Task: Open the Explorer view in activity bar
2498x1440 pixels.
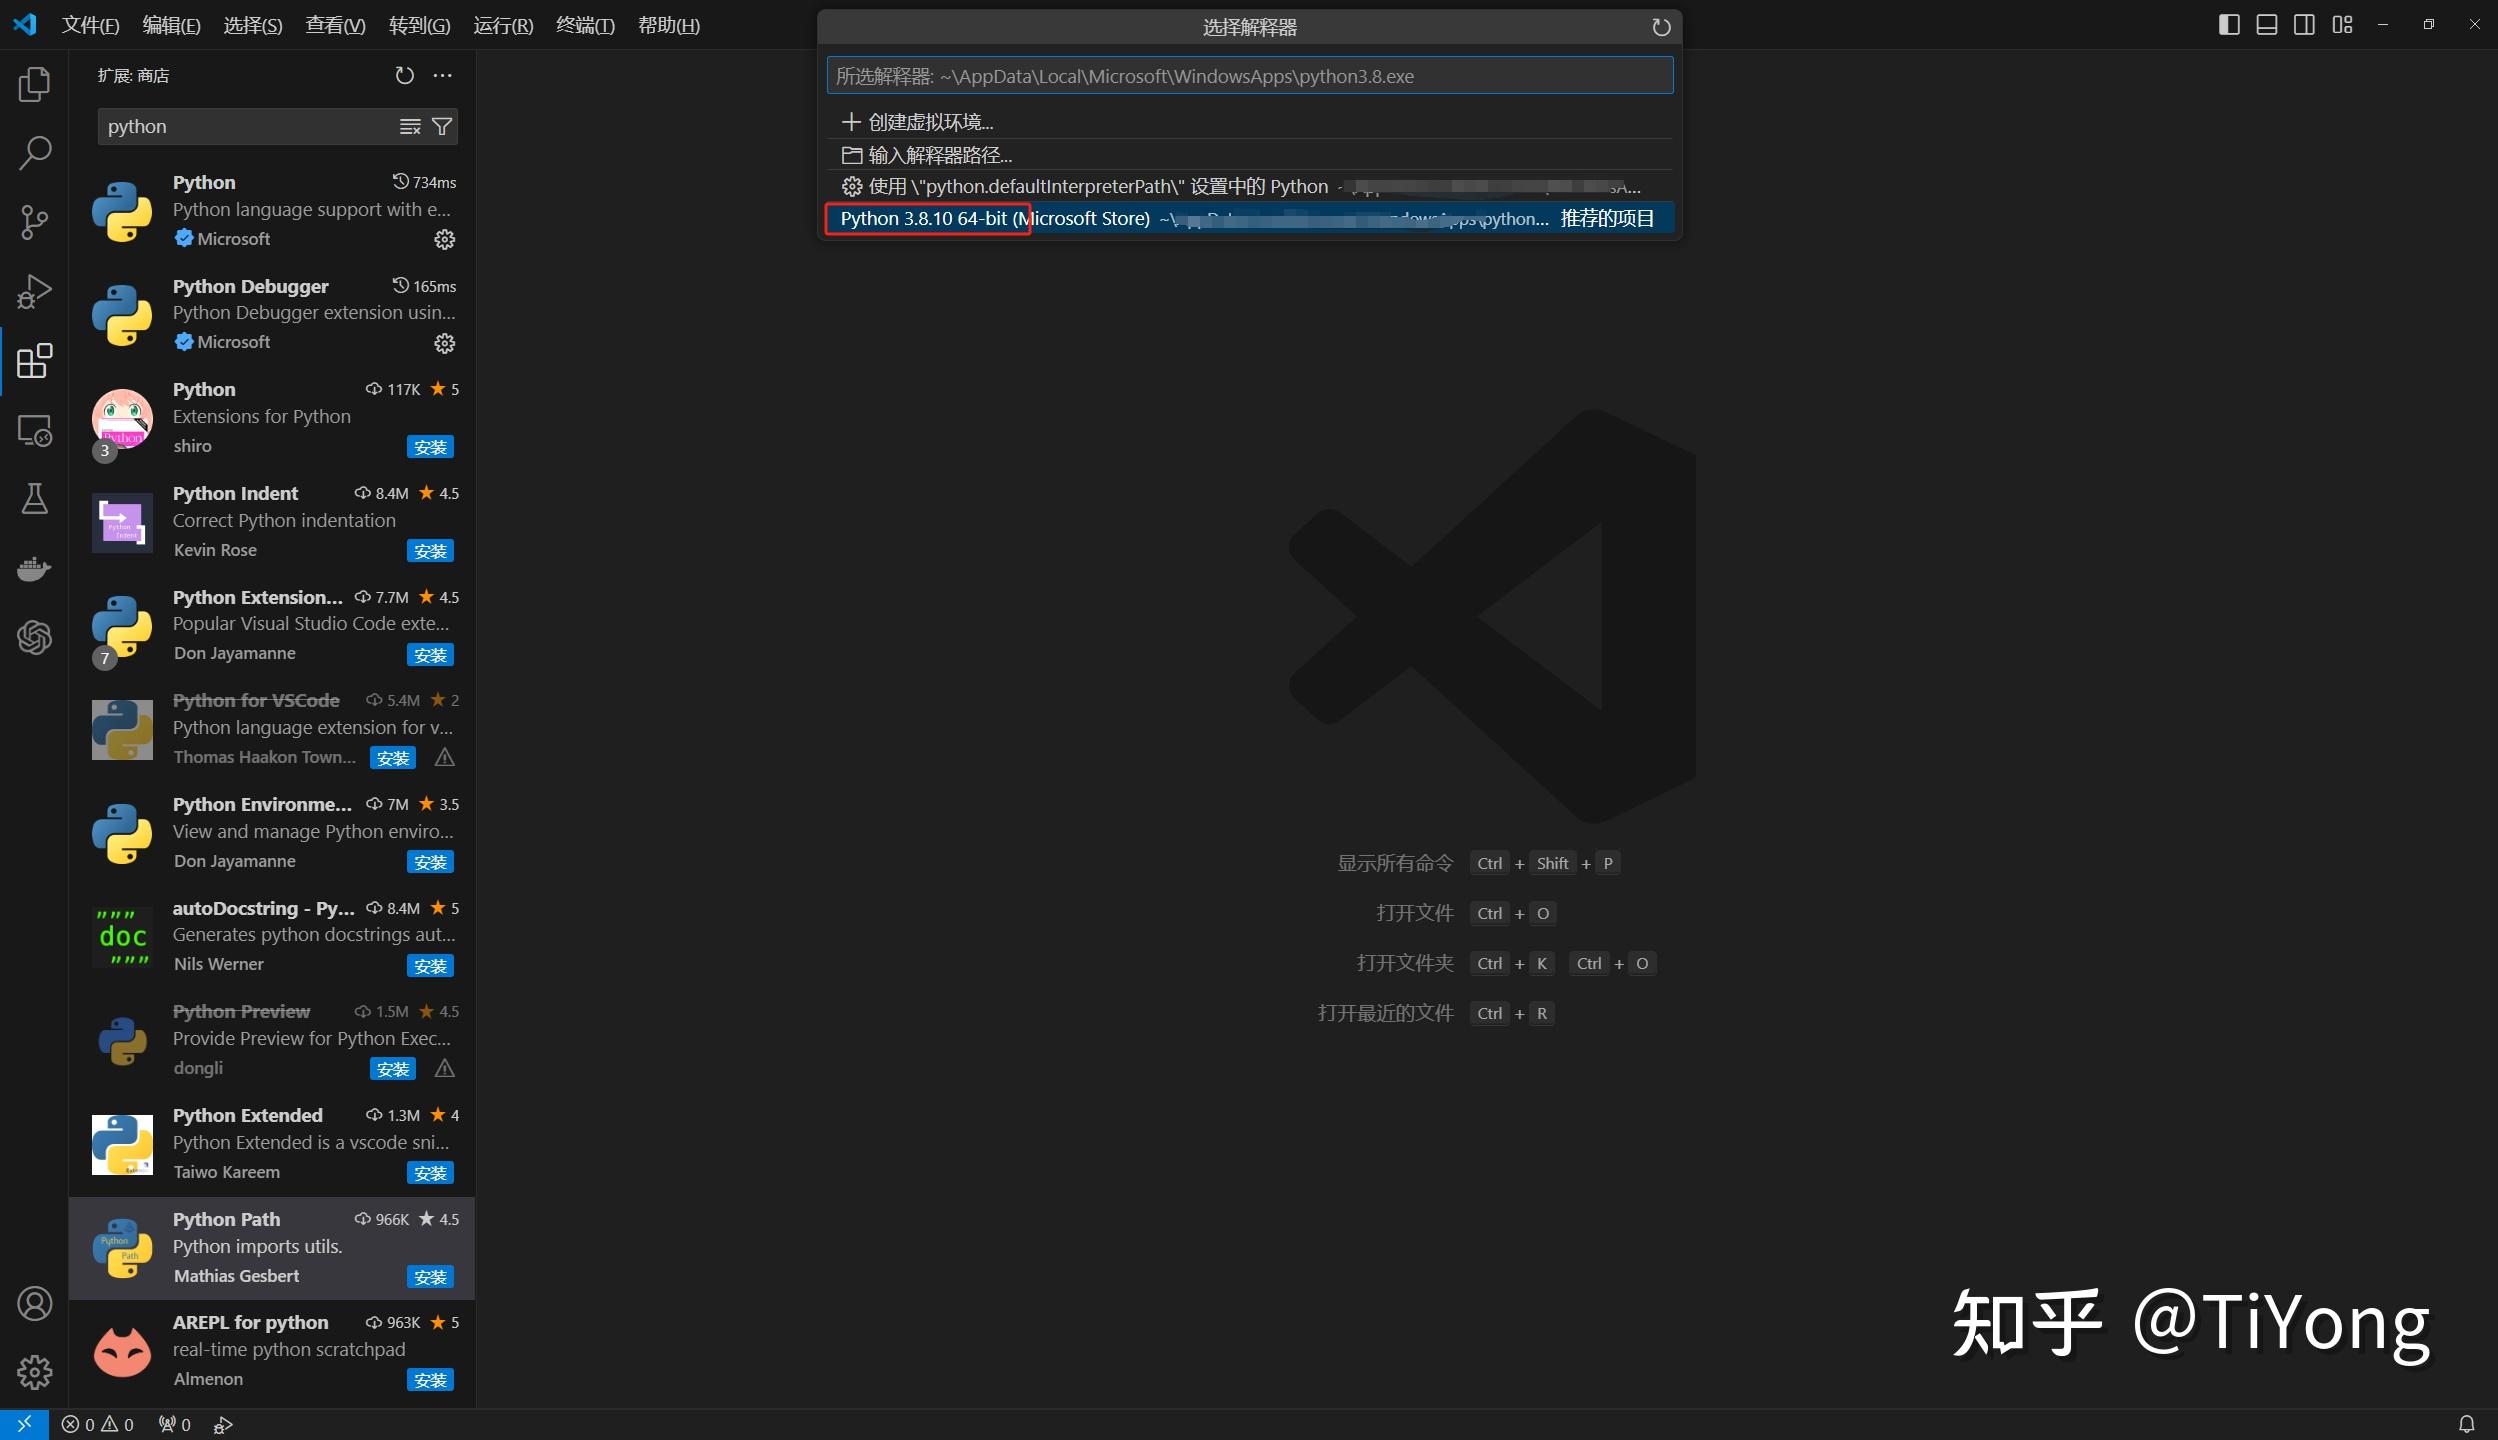Action: click(x=34, y=85)
